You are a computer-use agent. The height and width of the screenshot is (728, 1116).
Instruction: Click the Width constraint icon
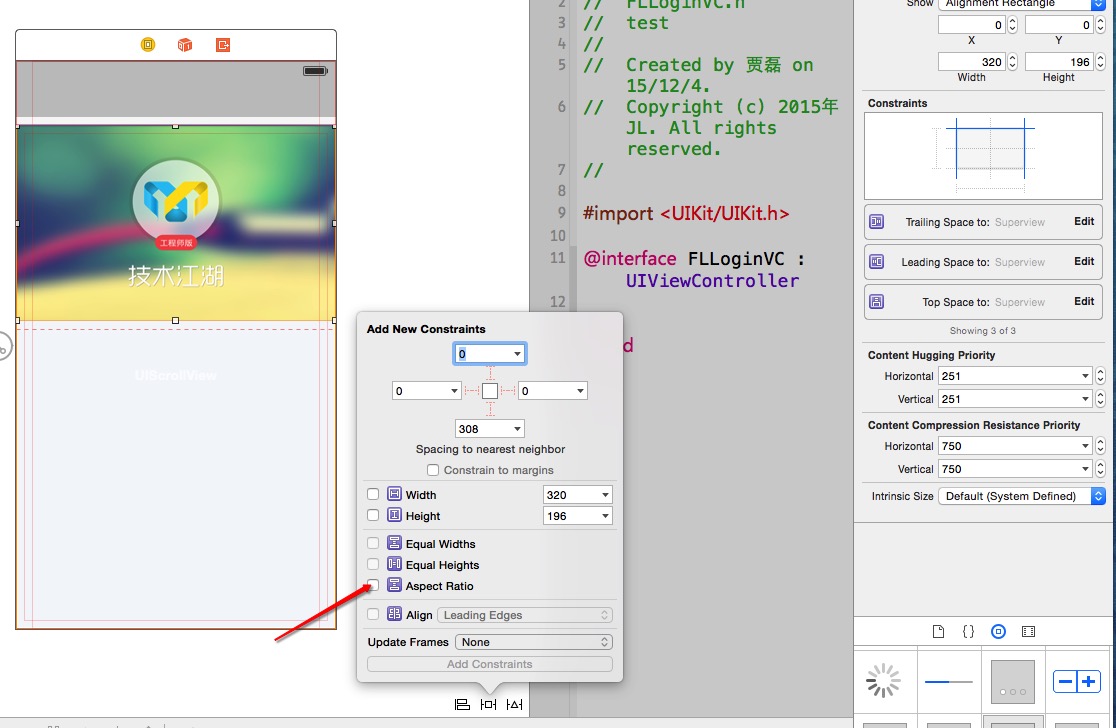tap(394, 494)
